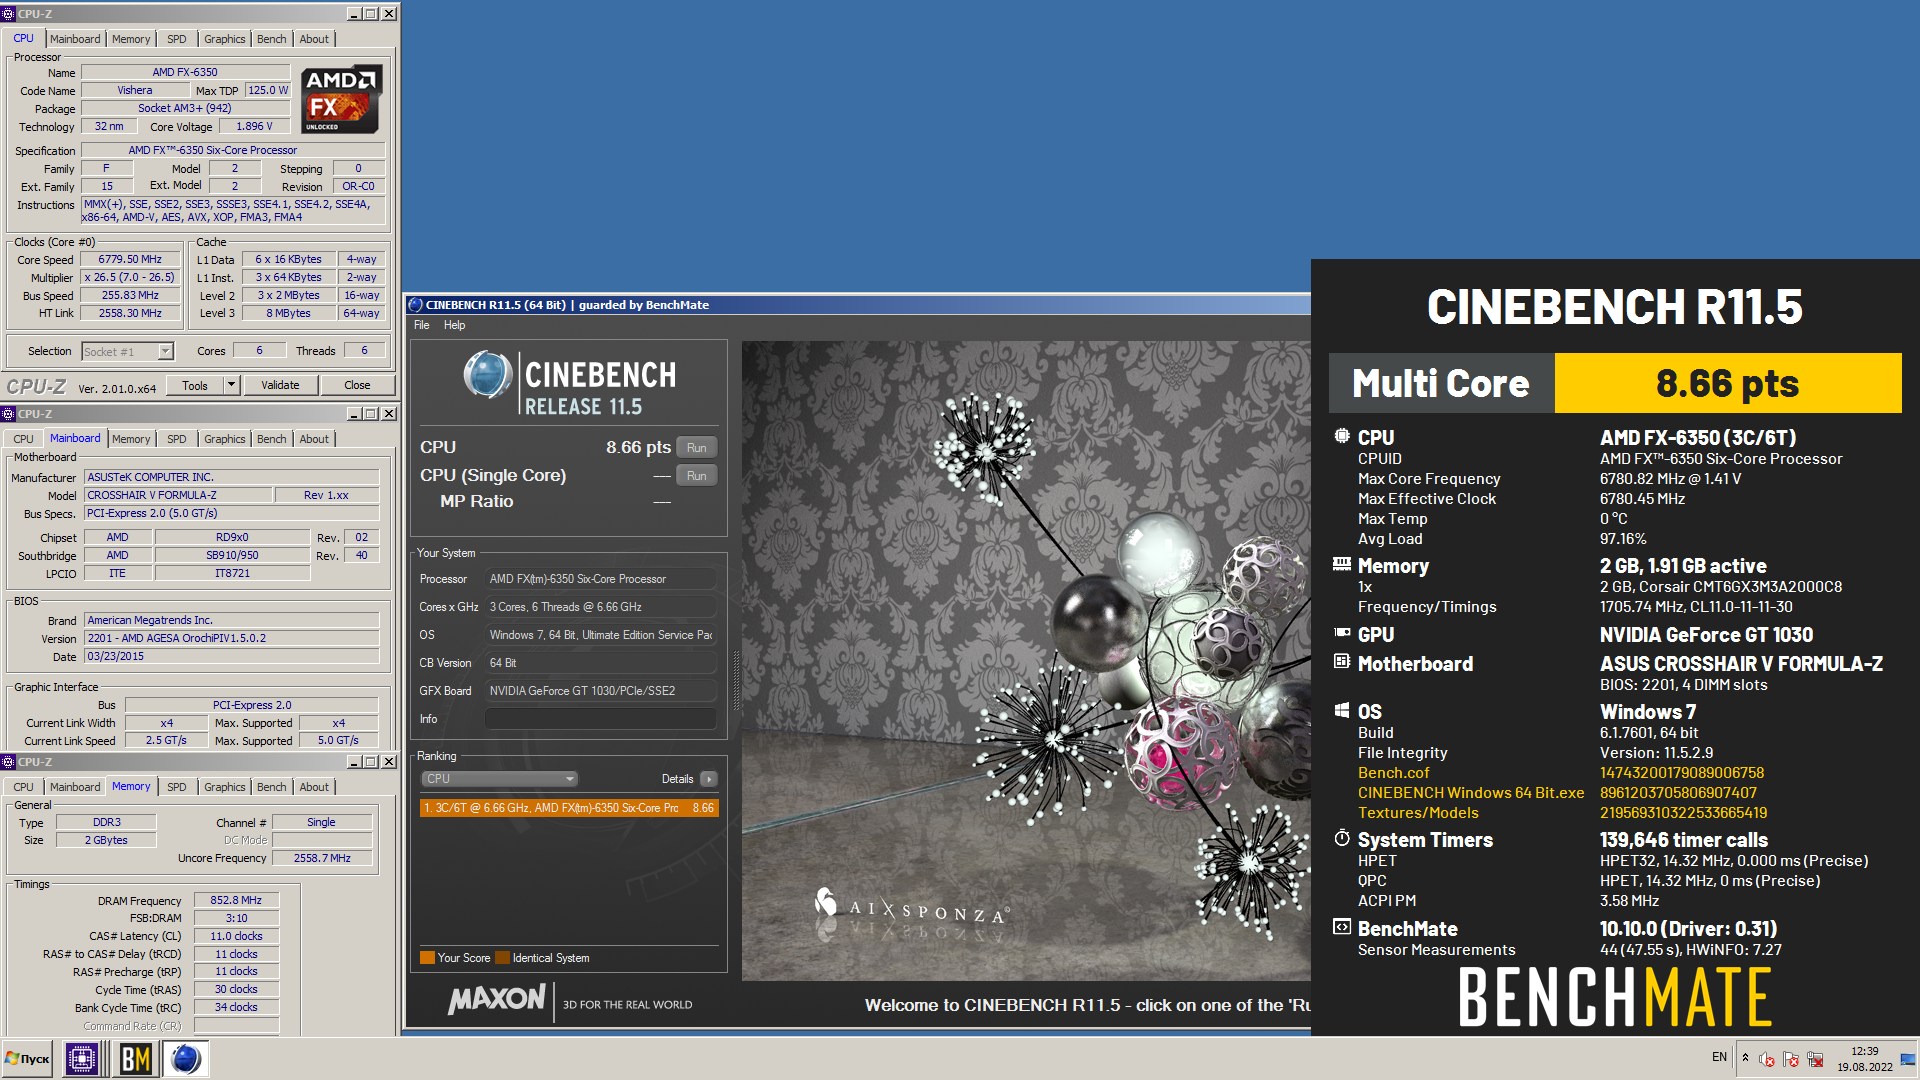
Task: Click the System Timers stopwatch icon
Action: click(x=1342, y=838)
